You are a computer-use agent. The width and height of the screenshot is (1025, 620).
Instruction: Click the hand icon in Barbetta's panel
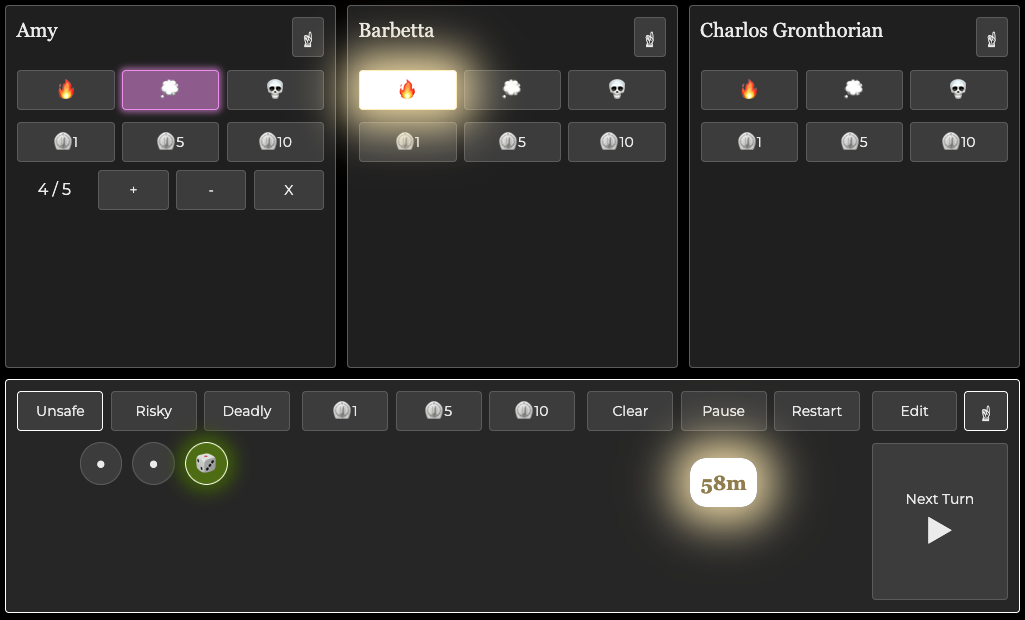click(x=650, y=37)
